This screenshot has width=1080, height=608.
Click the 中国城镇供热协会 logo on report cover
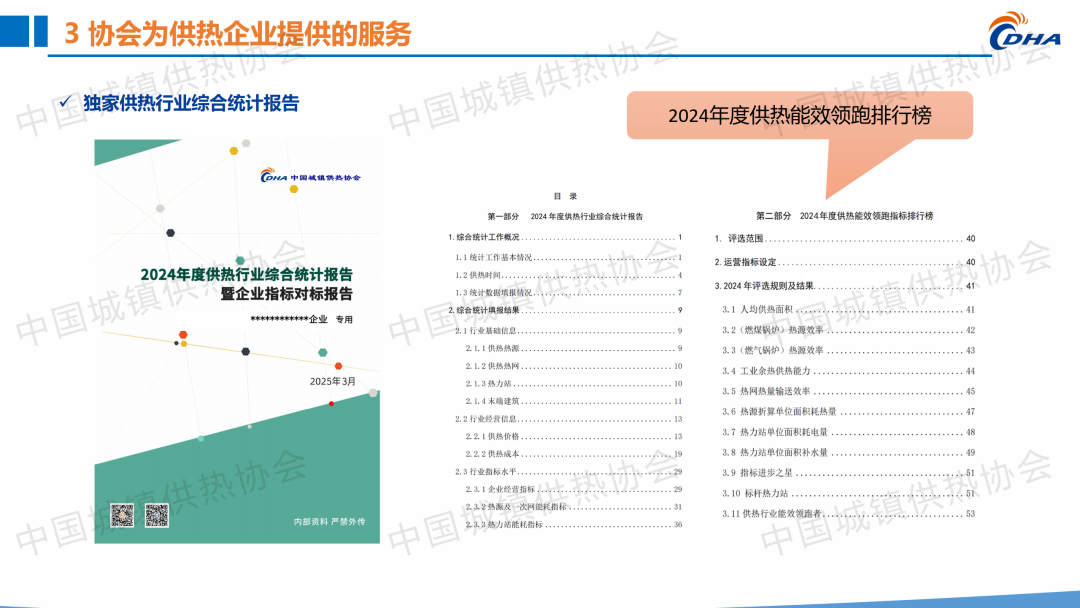pyautogui.click(x=311, y=176)
